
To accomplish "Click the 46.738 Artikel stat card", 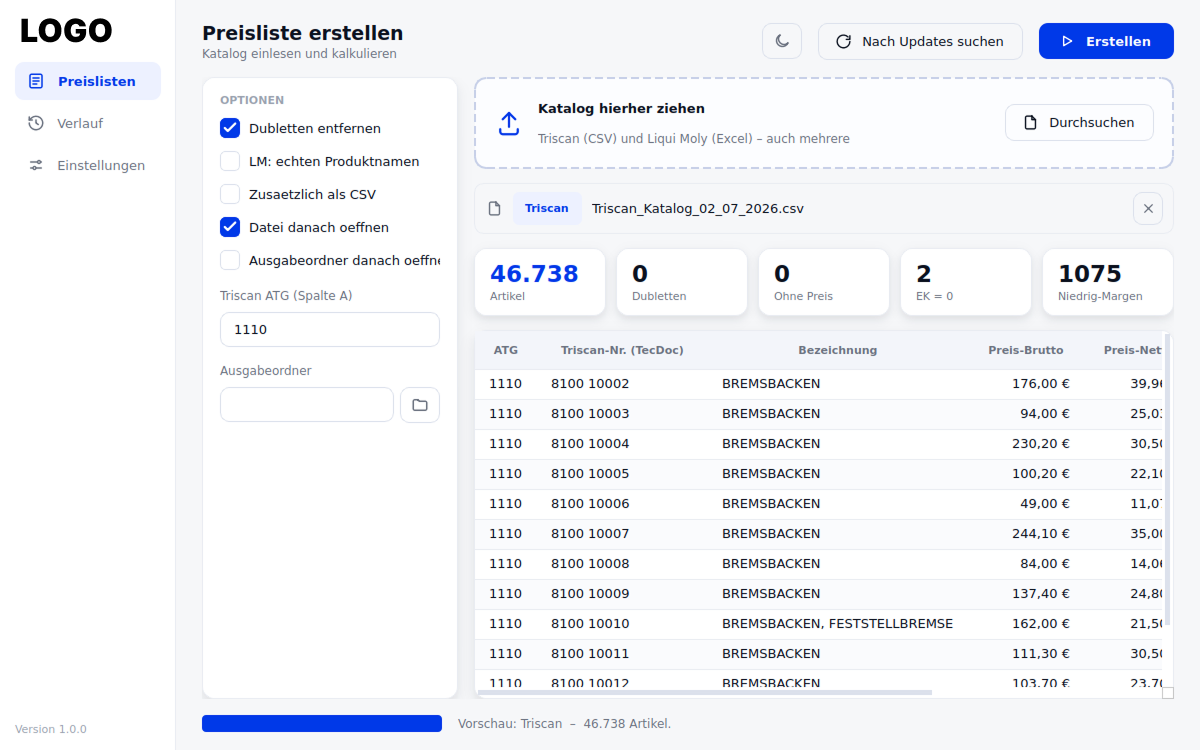I will (x=540, y=282).
